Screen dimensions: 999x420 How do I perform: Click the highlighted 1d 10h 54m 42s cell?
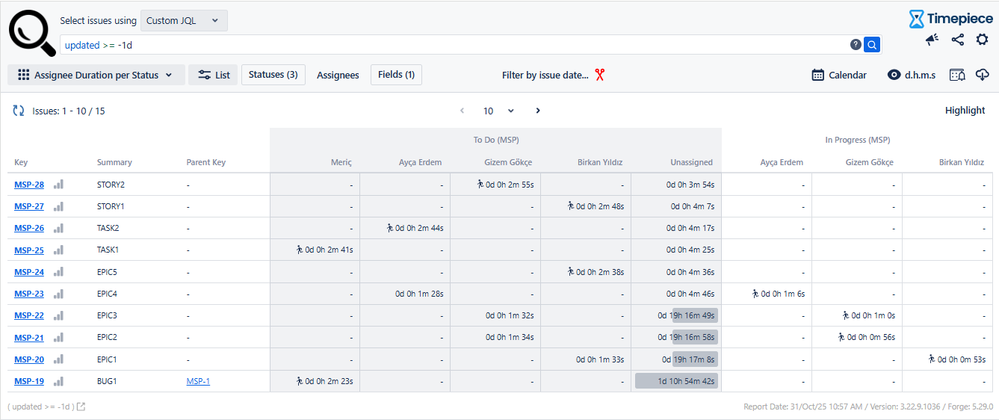pyautogui.click(x=677, y=381)
